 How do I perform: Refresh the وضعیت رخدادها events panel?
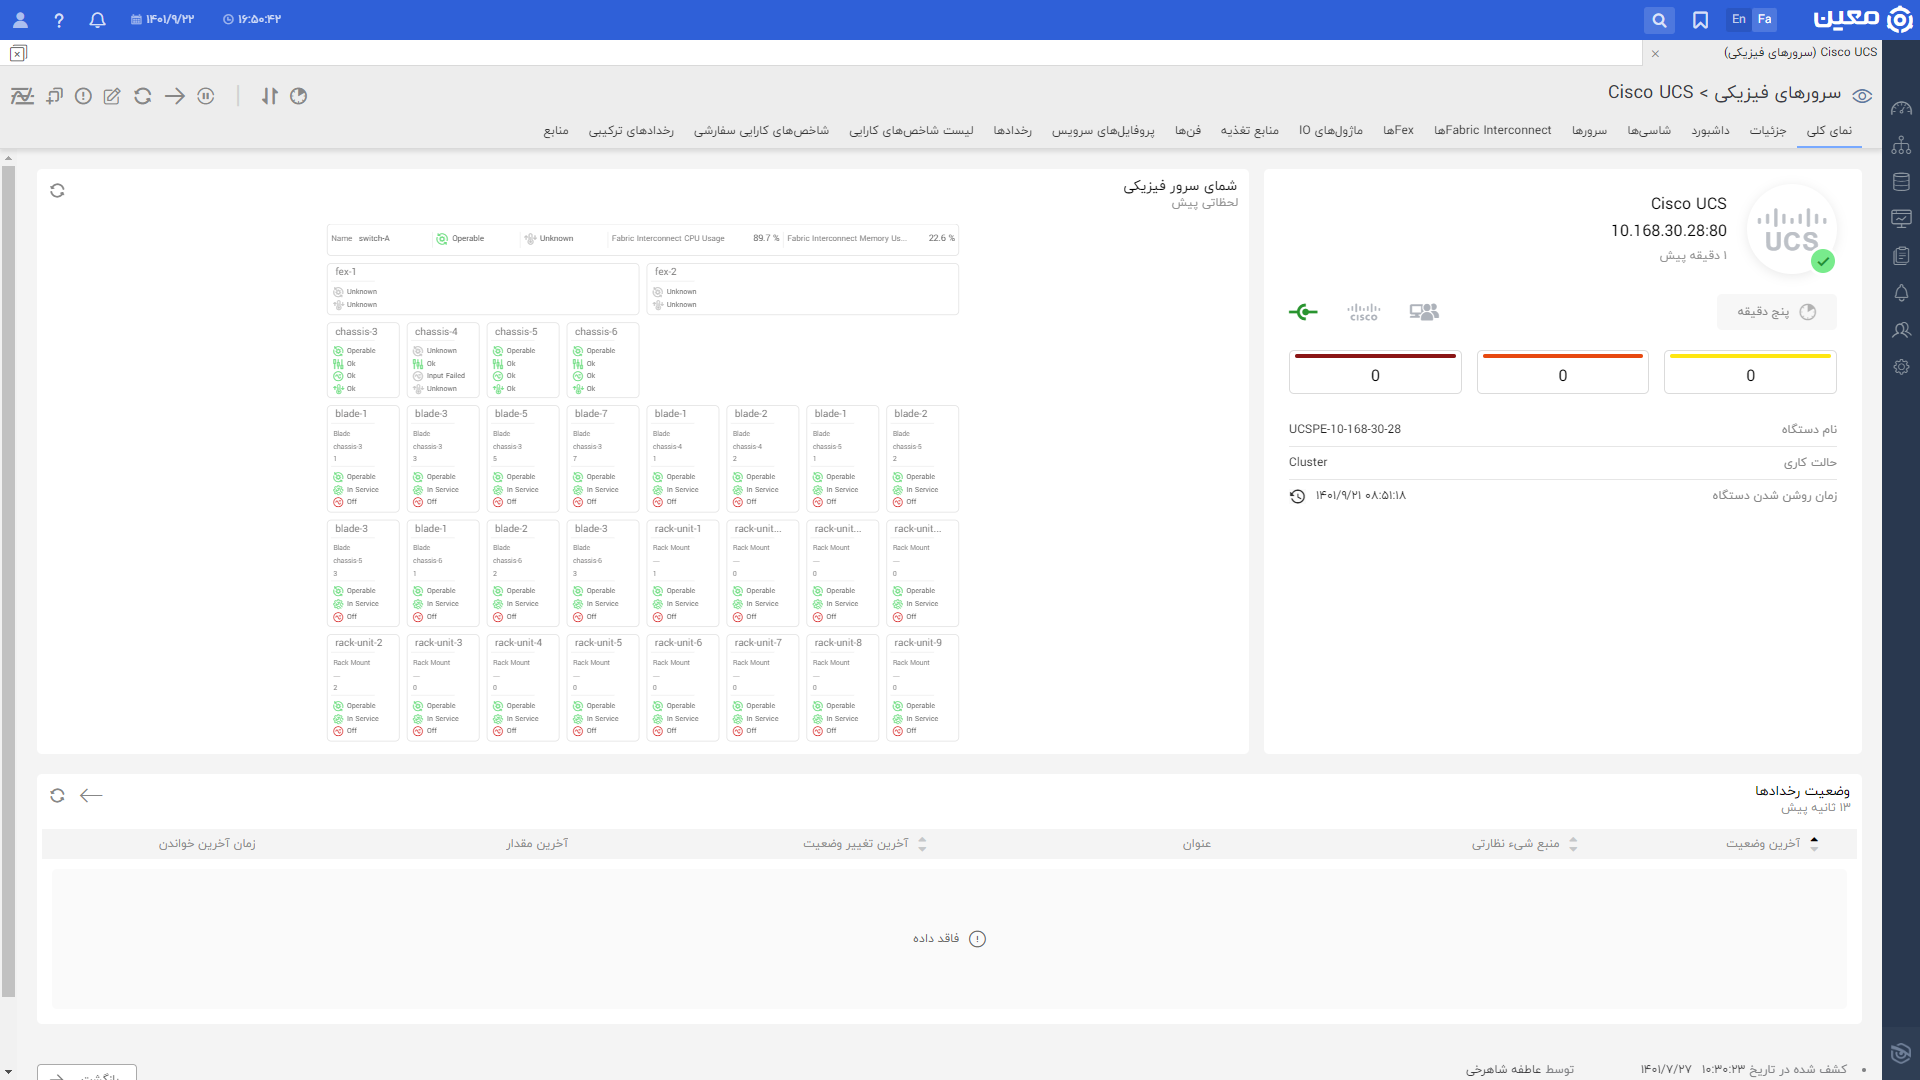(57, 795)
